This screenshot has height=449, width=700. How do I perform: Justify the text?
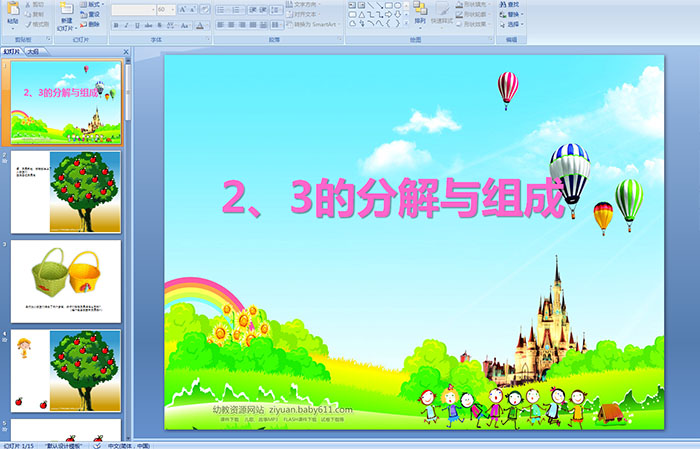pos(253,25)
